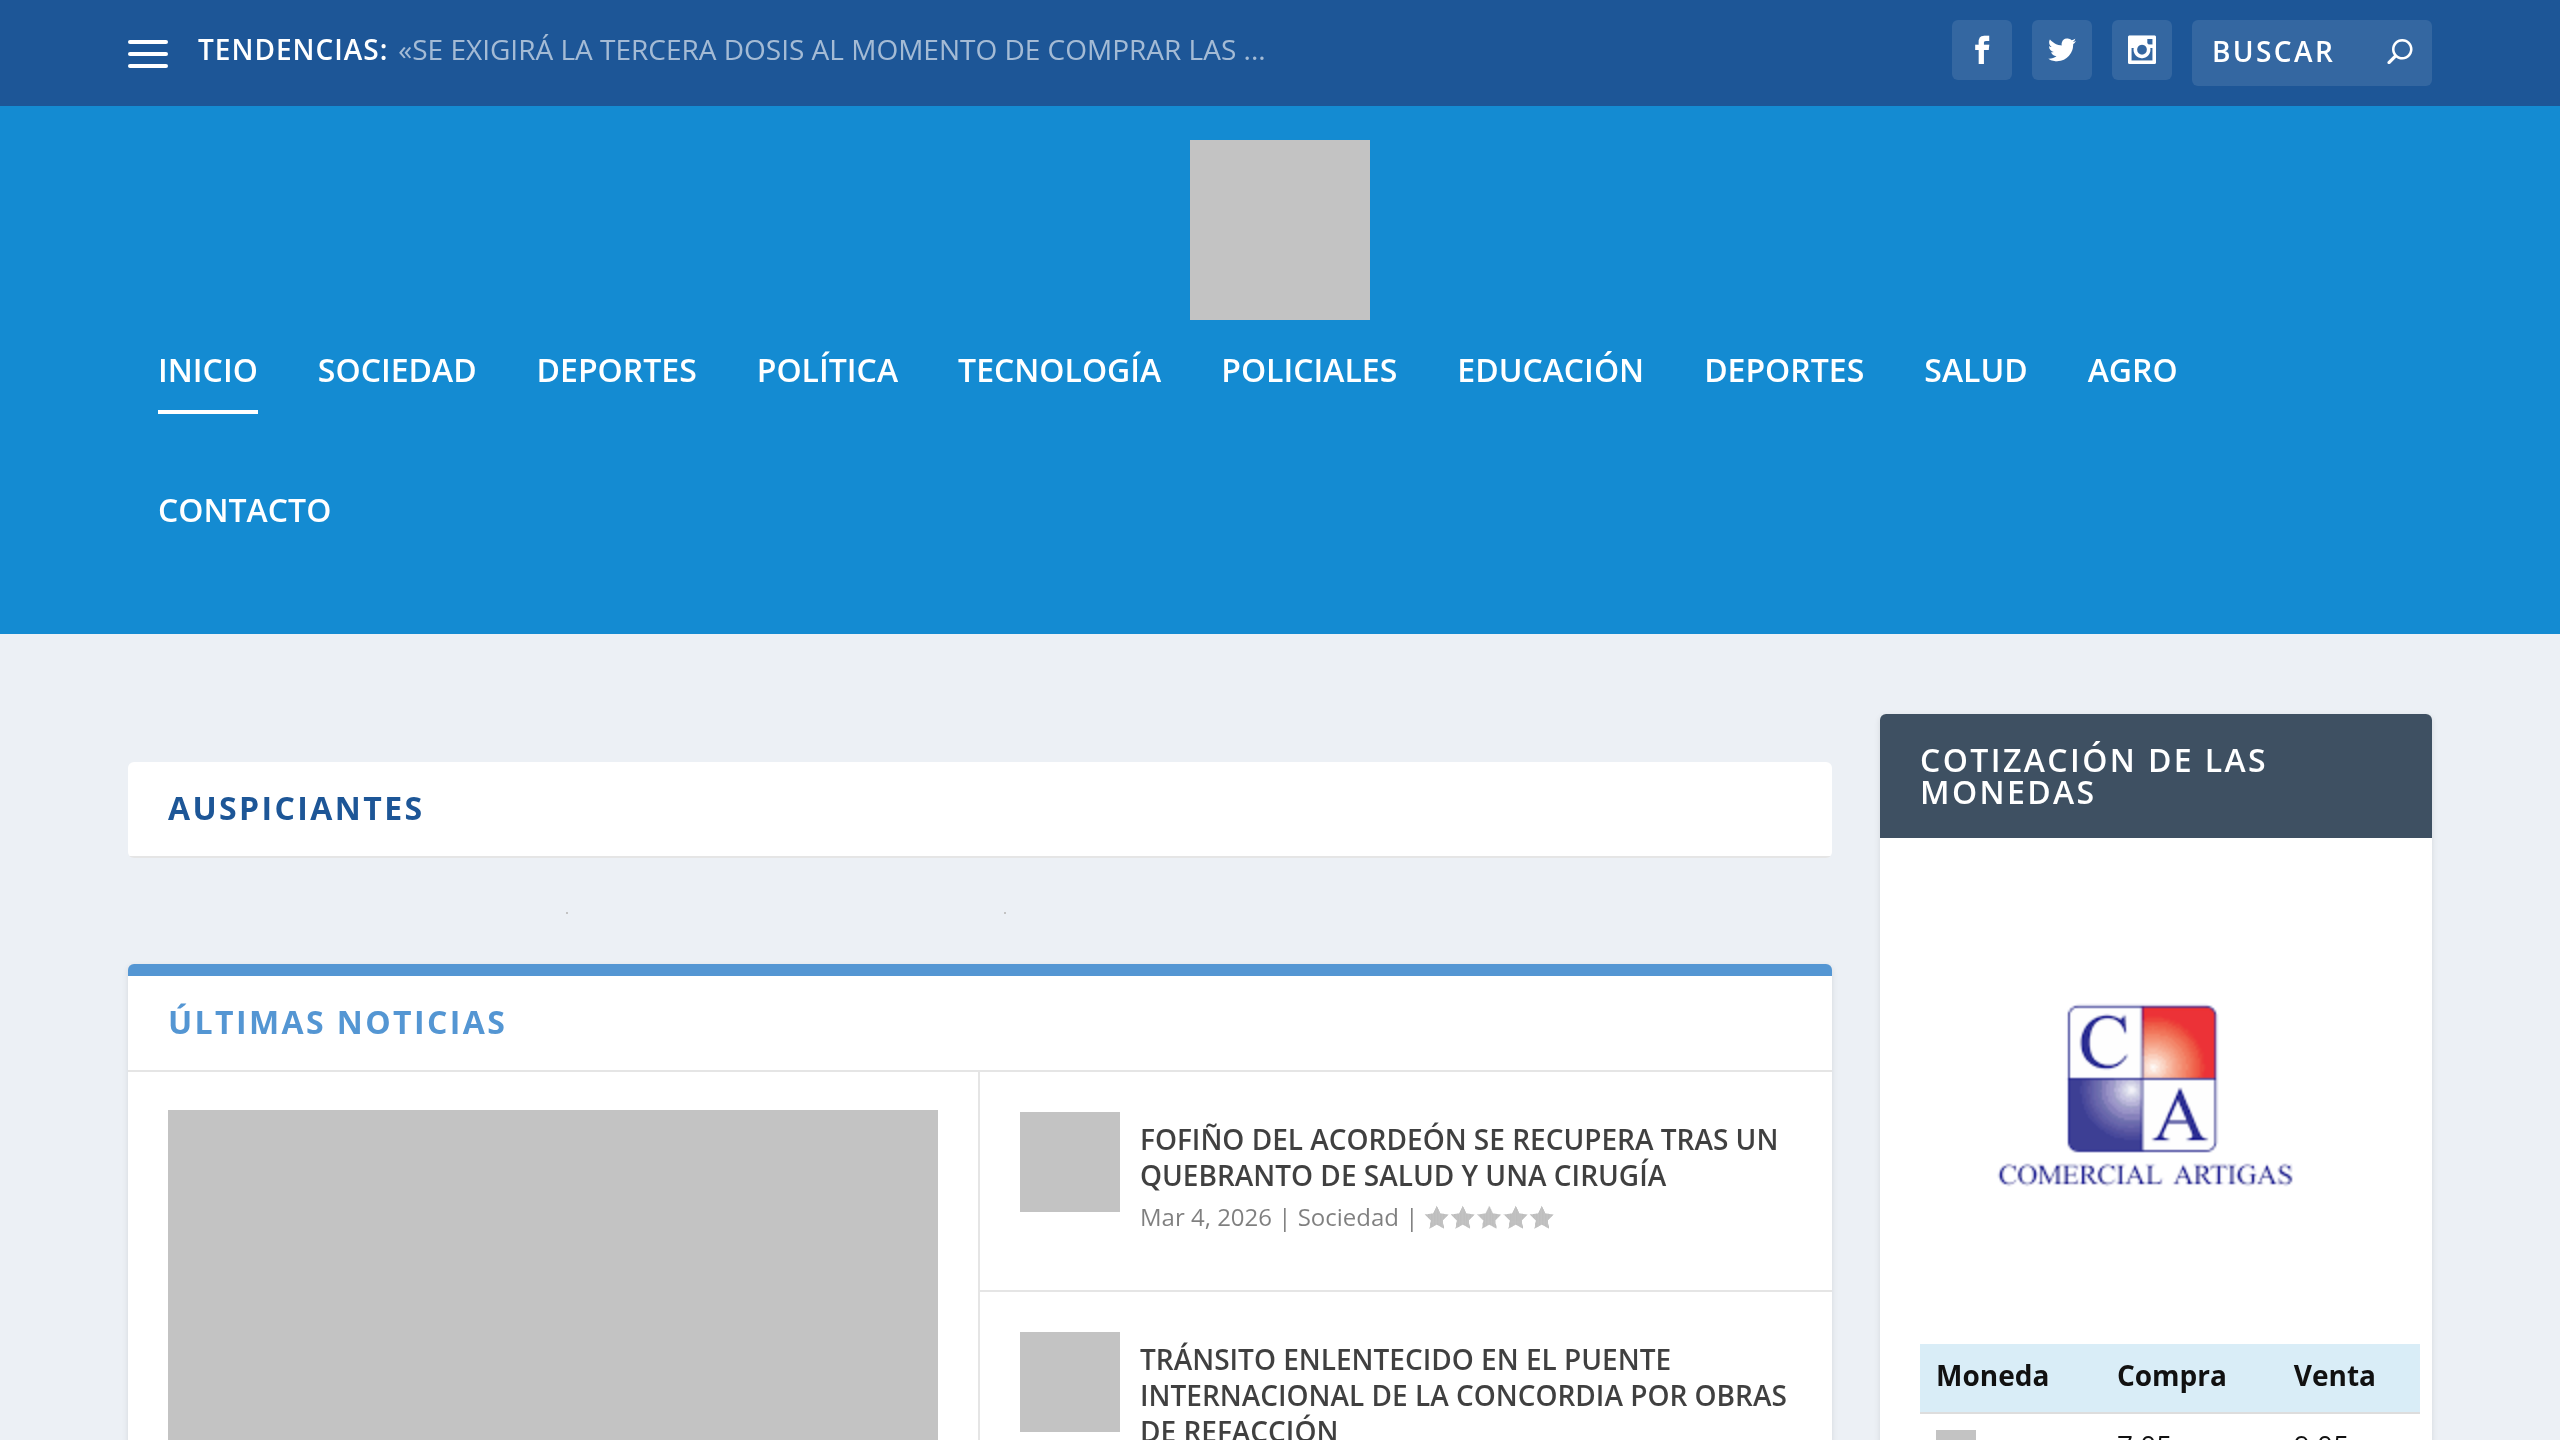Open the POLÍTICA section

826,369
